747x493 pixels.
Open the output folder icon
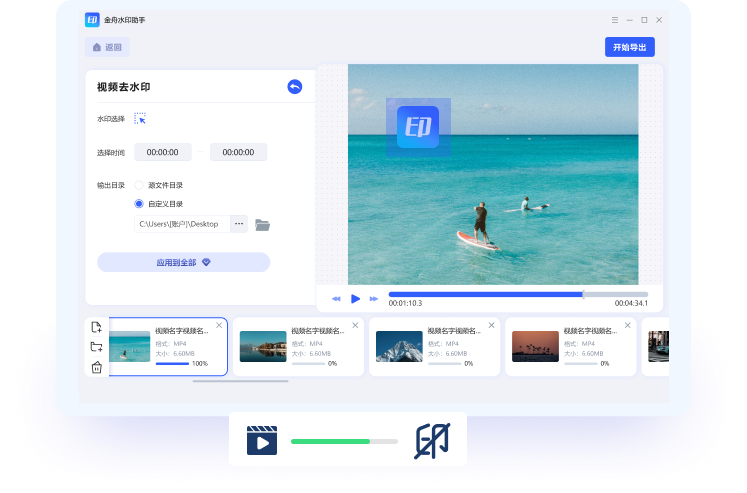(263, 224)
